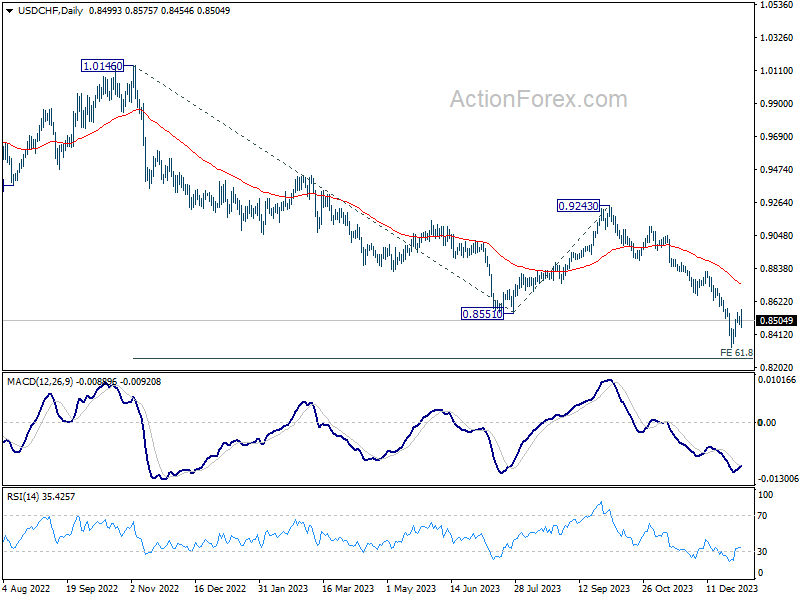Screen dimensions: 800x600
Task: Click the 28 Jul 2023 date marker
Action: click(537, 588)
